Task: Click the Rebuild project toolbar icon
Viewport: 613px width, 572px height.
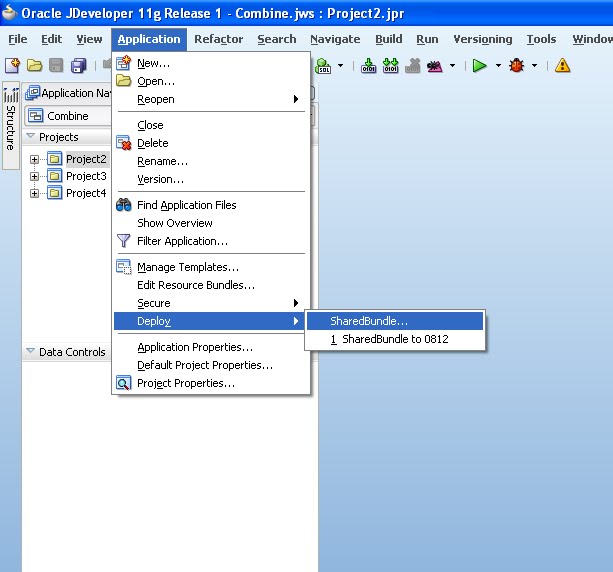Action: (x=391, y=65)
